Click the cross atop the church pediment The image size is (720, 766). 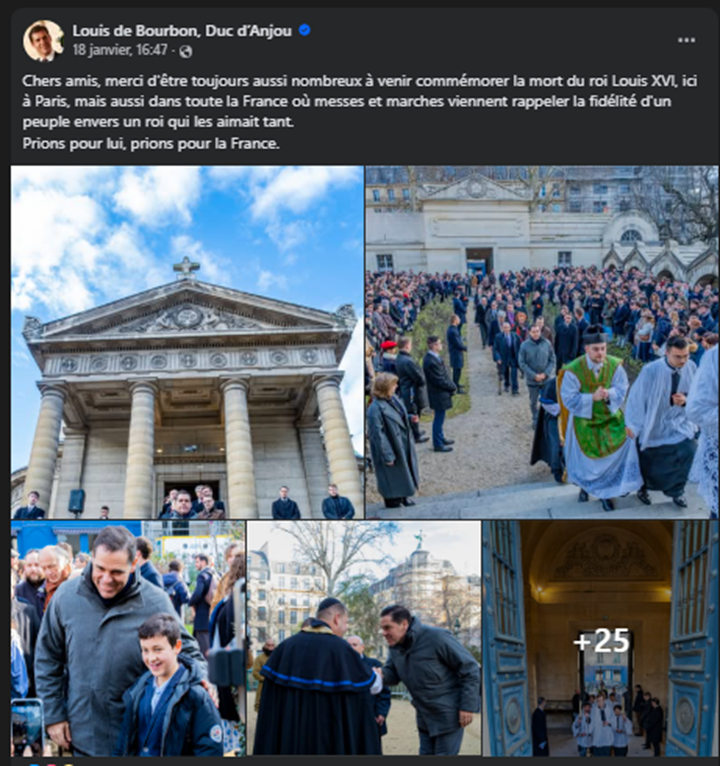pos(186,268)
